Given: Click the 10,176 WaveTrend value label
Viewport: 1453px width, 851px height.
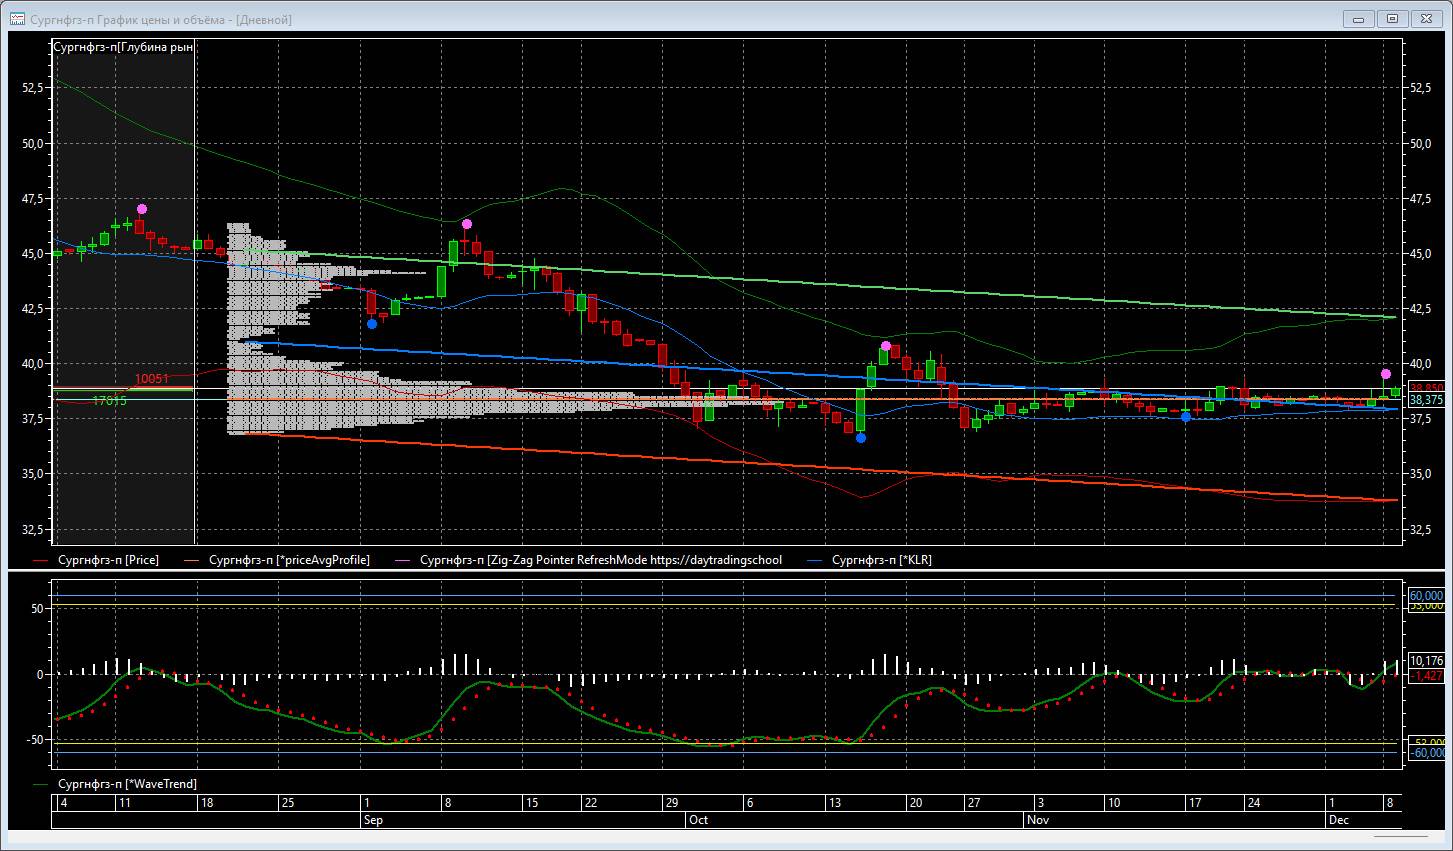Looking at the screenshot, I should [1426, 661].
